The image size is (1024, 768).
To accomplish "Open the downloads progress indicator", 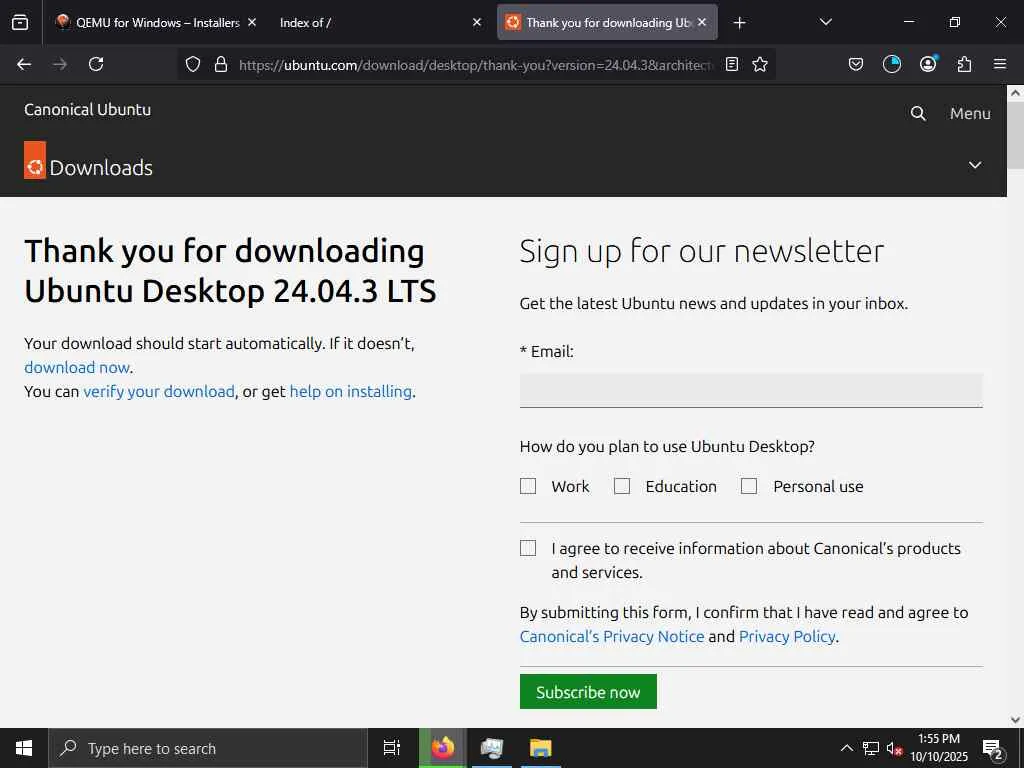I will (x=891, y=64).
